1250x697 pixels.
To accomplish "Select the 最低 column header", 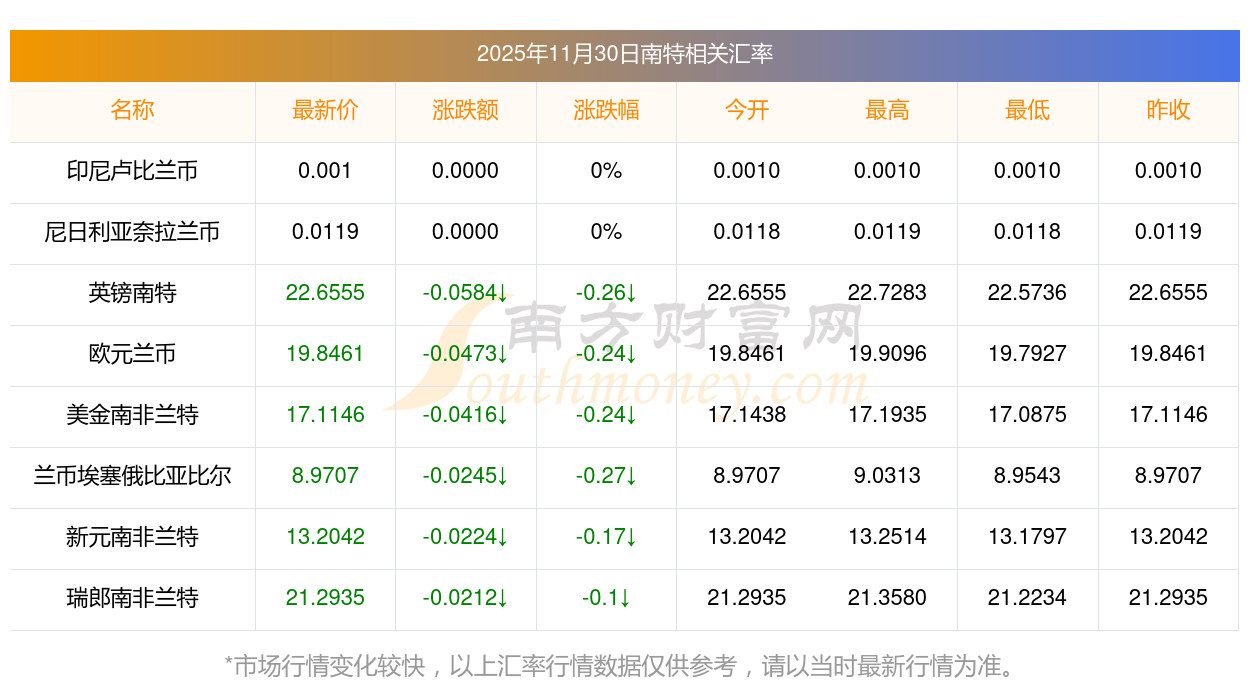I will pyautogui.click(x=1028, y=110).
